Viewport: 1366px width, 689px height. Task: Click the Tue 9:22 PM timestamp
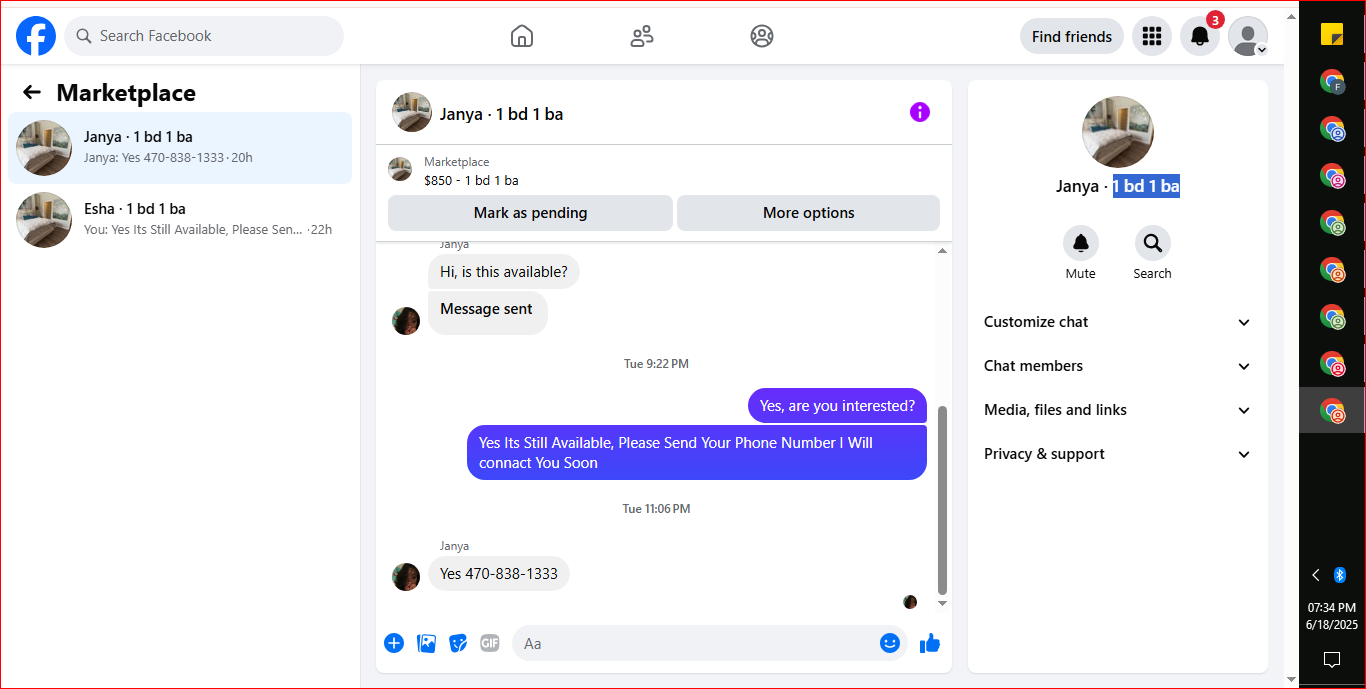click(x=656, y=364)
